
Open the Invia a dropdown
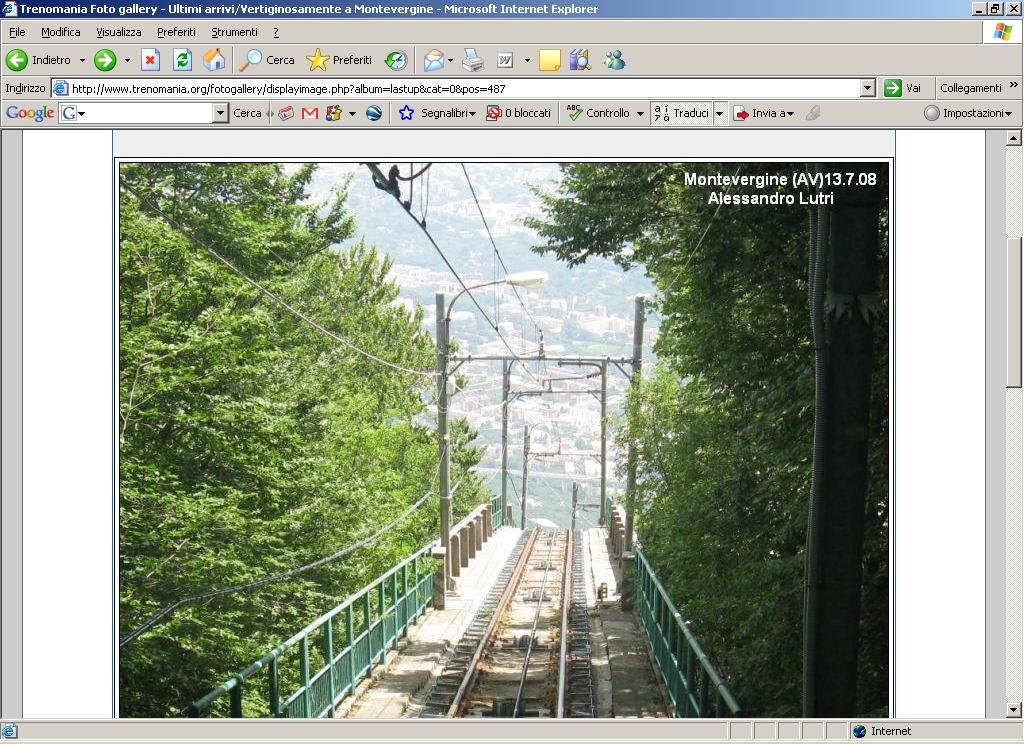click(764, 113)
